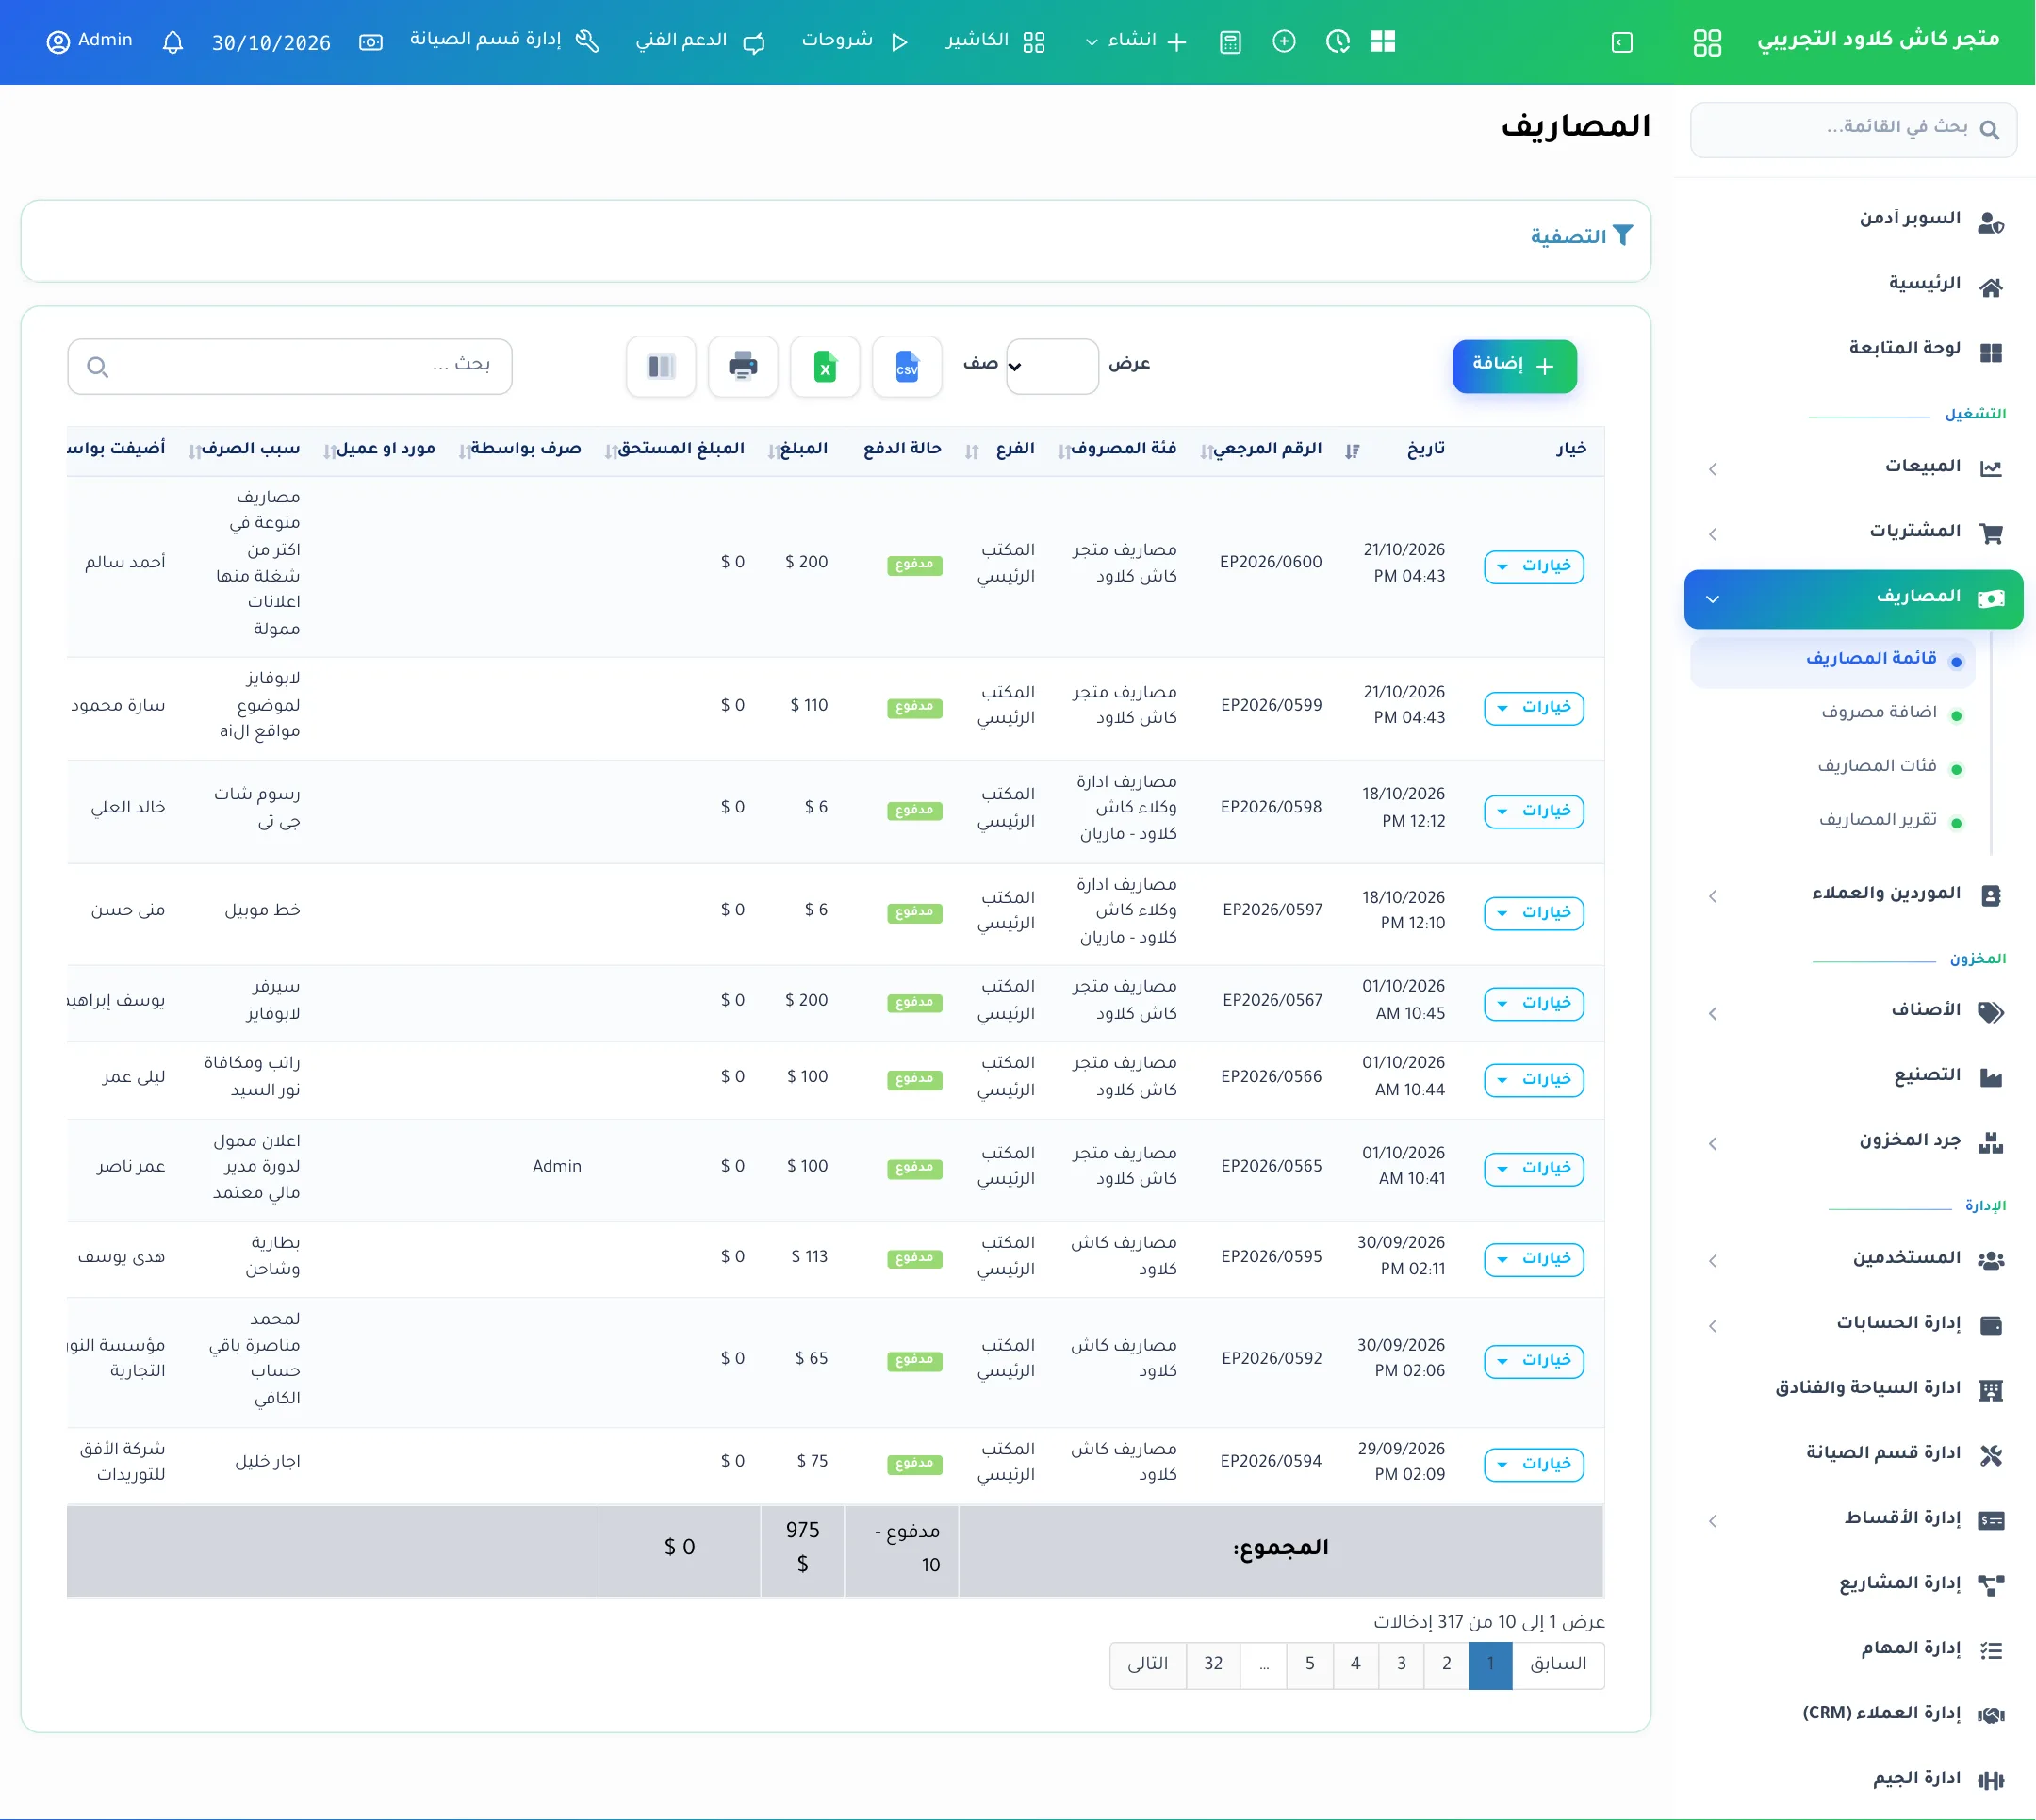Click the clock icon in top bar
The width and height of the screenshot is (2036, 1820).
pyautogui.click(x=1337, y=42)
